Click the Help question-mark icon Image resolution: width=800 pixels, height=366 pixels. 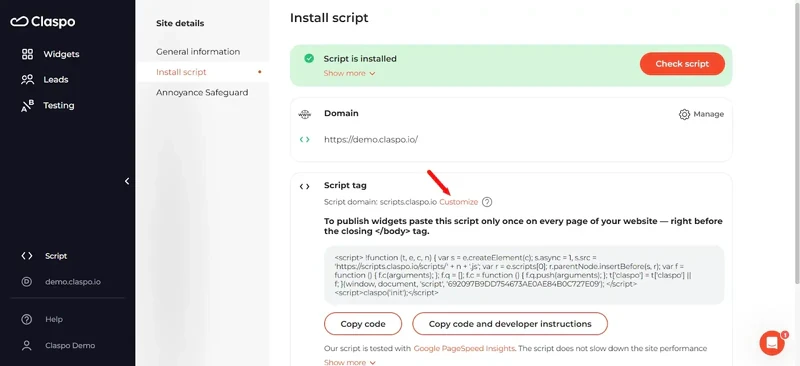[27, 320]
